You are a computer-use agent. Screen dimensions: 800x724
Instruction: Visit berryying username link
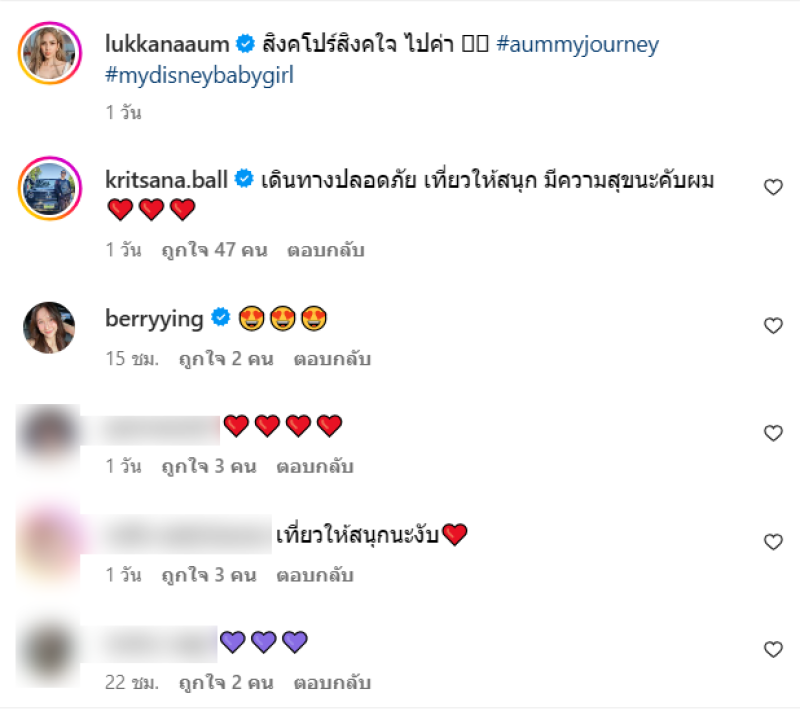(154, 319)
